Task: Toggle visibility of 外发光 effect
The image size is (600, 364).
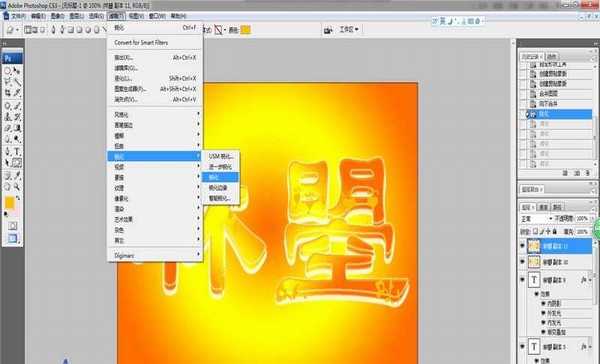Action: [543, 313]
